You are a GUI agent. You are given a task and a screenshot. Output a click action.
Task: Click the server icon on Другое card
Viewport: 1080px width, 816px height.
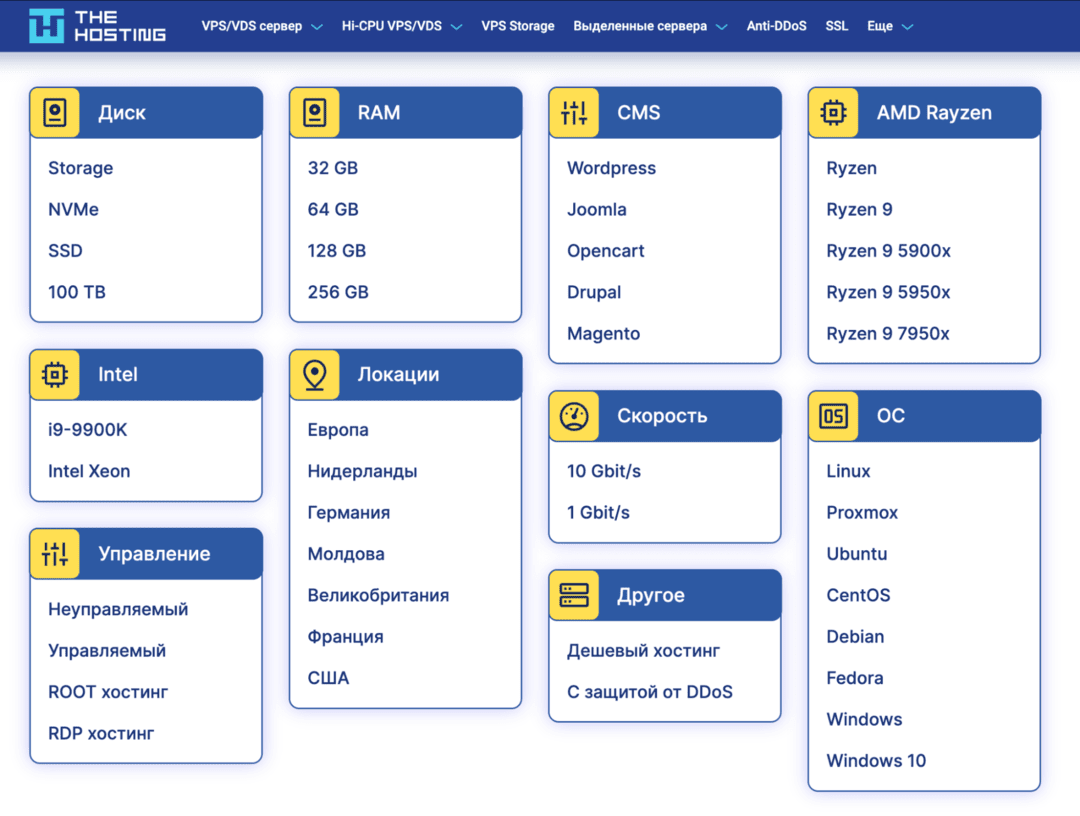574,595
